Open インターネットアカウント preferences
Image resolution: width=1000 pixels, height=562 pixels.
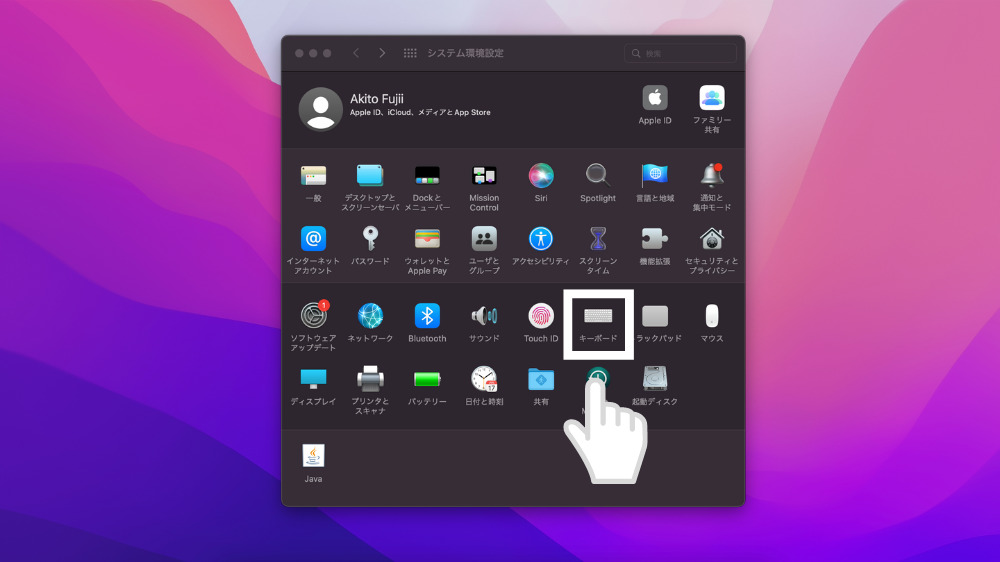click(313, 239)
